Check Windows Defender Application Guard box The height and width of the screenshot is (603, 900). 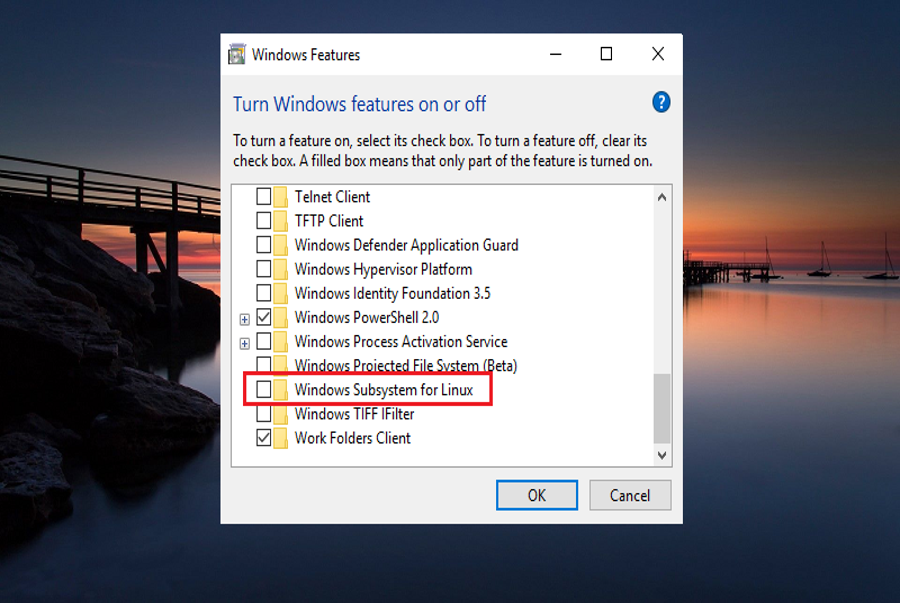[263, 245]
